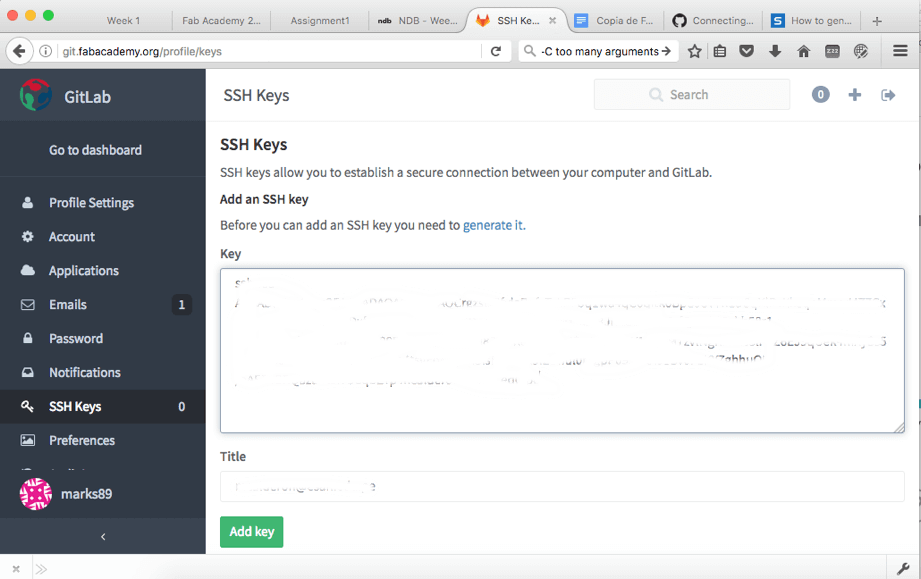Switch to the Copia de F... tab

[616, 21]
